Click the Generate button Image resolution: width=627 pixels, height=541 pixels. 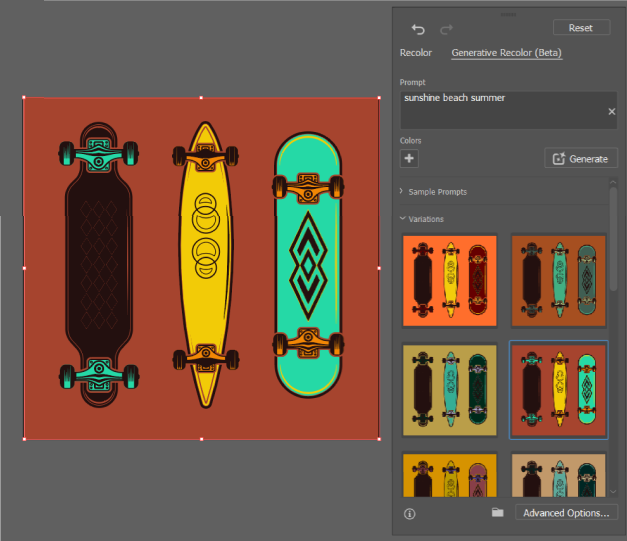coord(581,158)
